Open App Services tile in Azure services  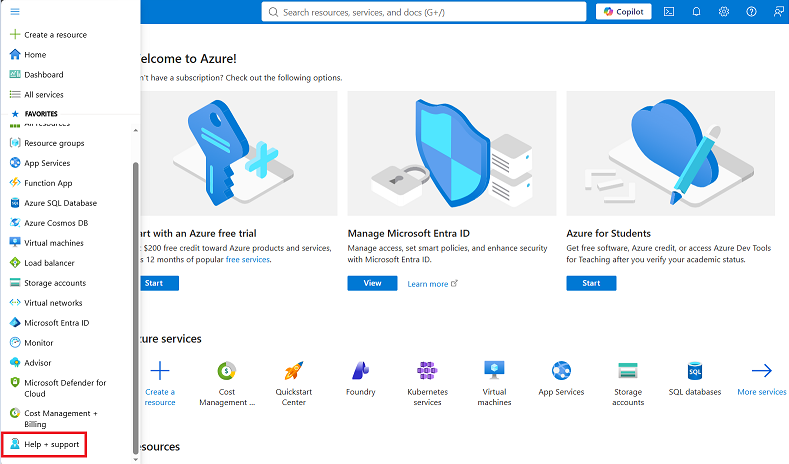coord(562,379)
